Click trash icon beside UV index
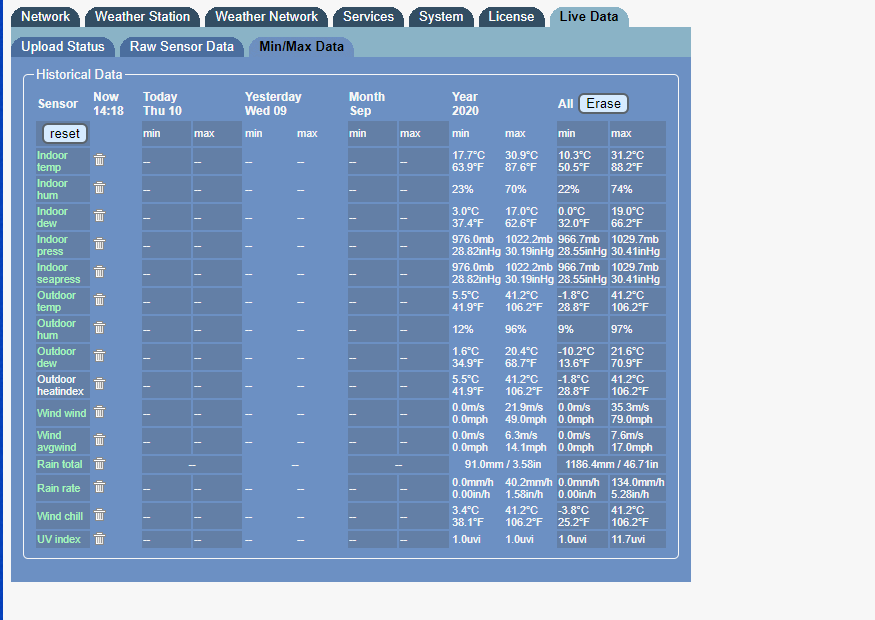The image size is (875, 620). [99, 539]
